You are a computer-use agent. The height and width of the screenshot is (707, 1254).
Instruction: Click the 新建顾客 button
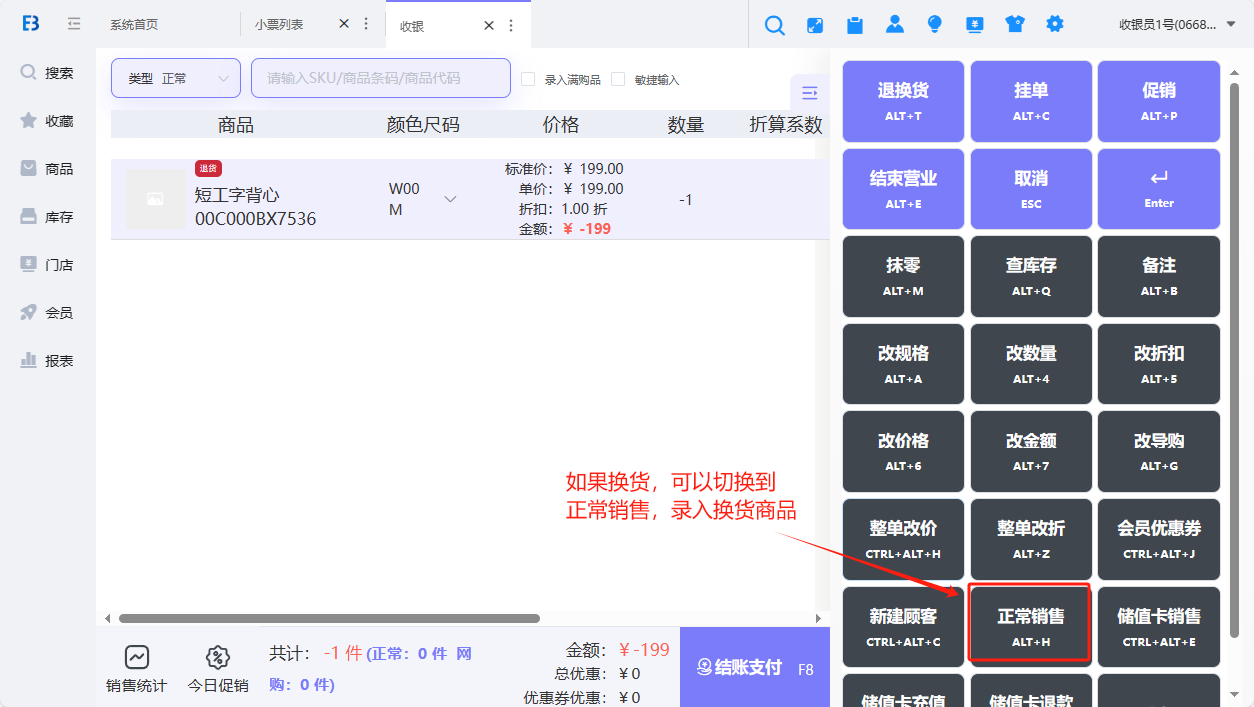[904, 627]
